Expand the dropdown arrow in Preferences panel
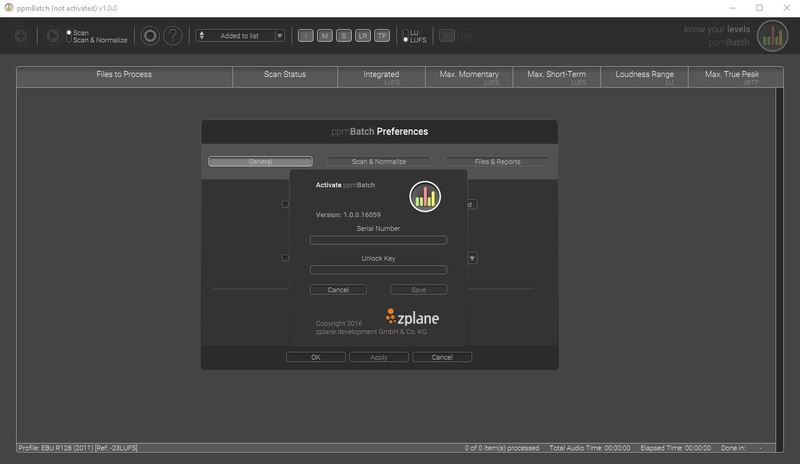 (472, 258)
